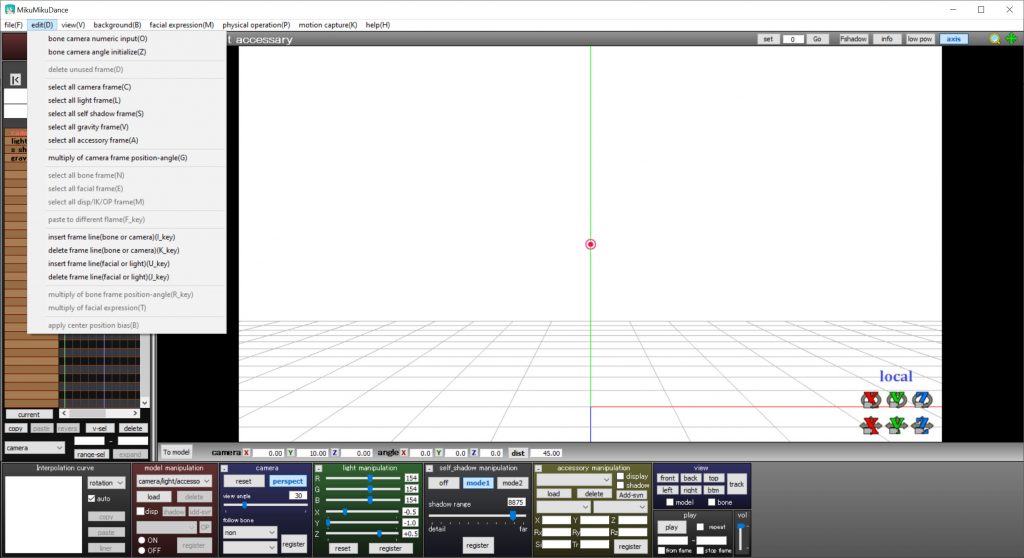Click the timeline scroll down arrow

coord(145,402)
